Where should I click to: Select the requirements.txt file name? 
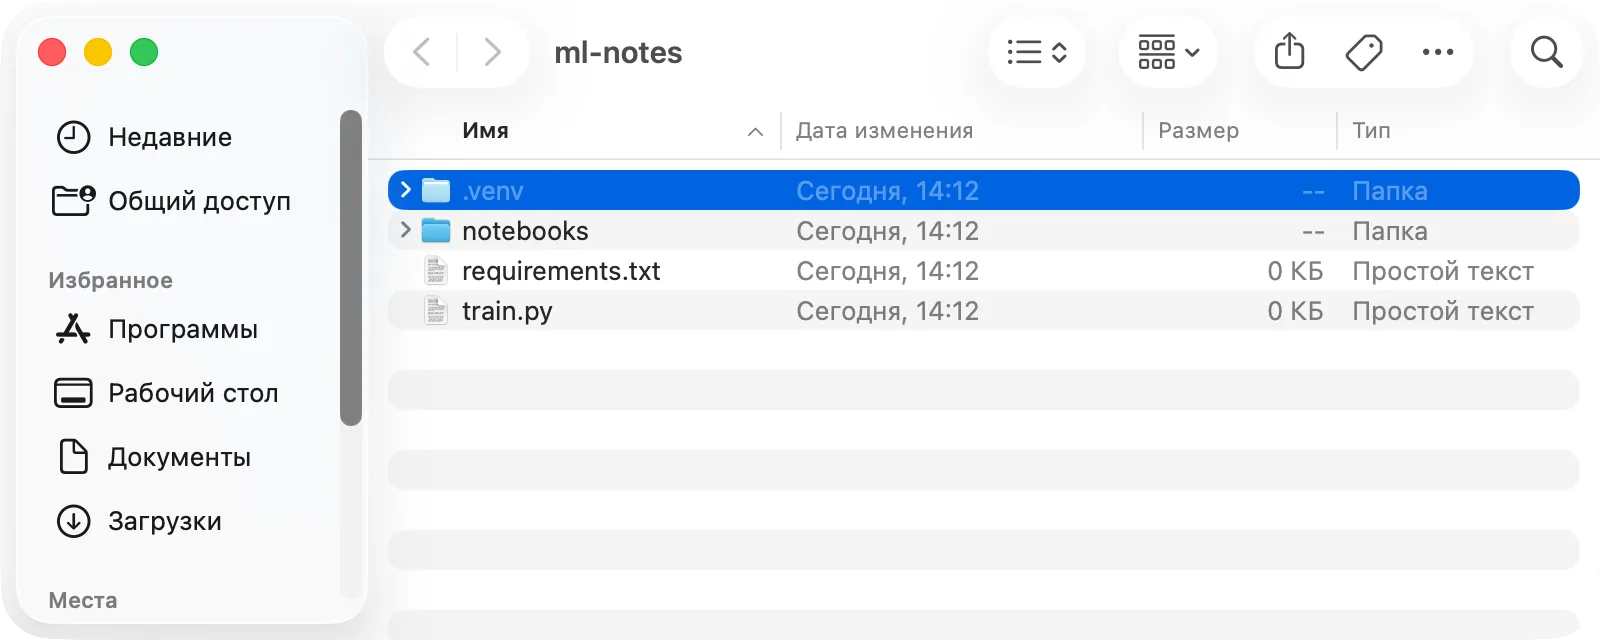561,271
